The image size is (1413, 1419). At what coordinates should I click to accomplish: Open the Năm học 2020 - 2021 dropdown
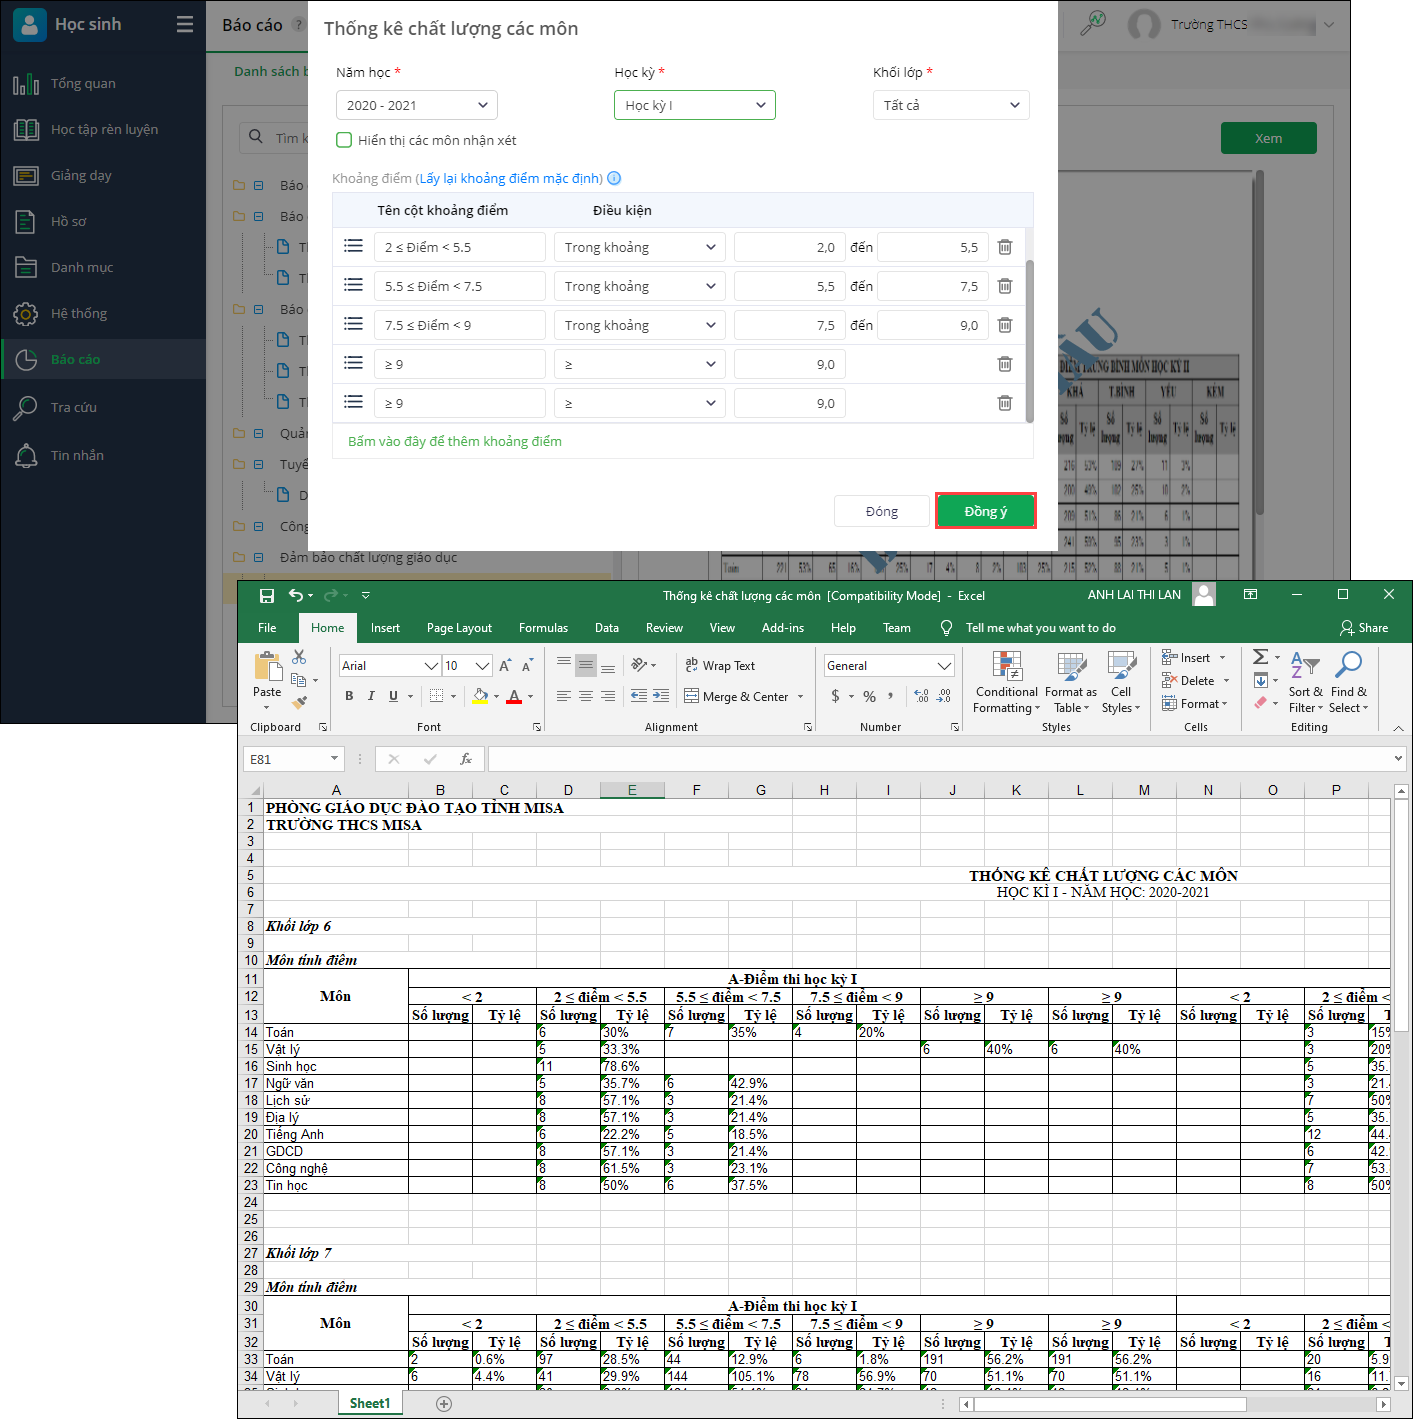pos(416,105)
